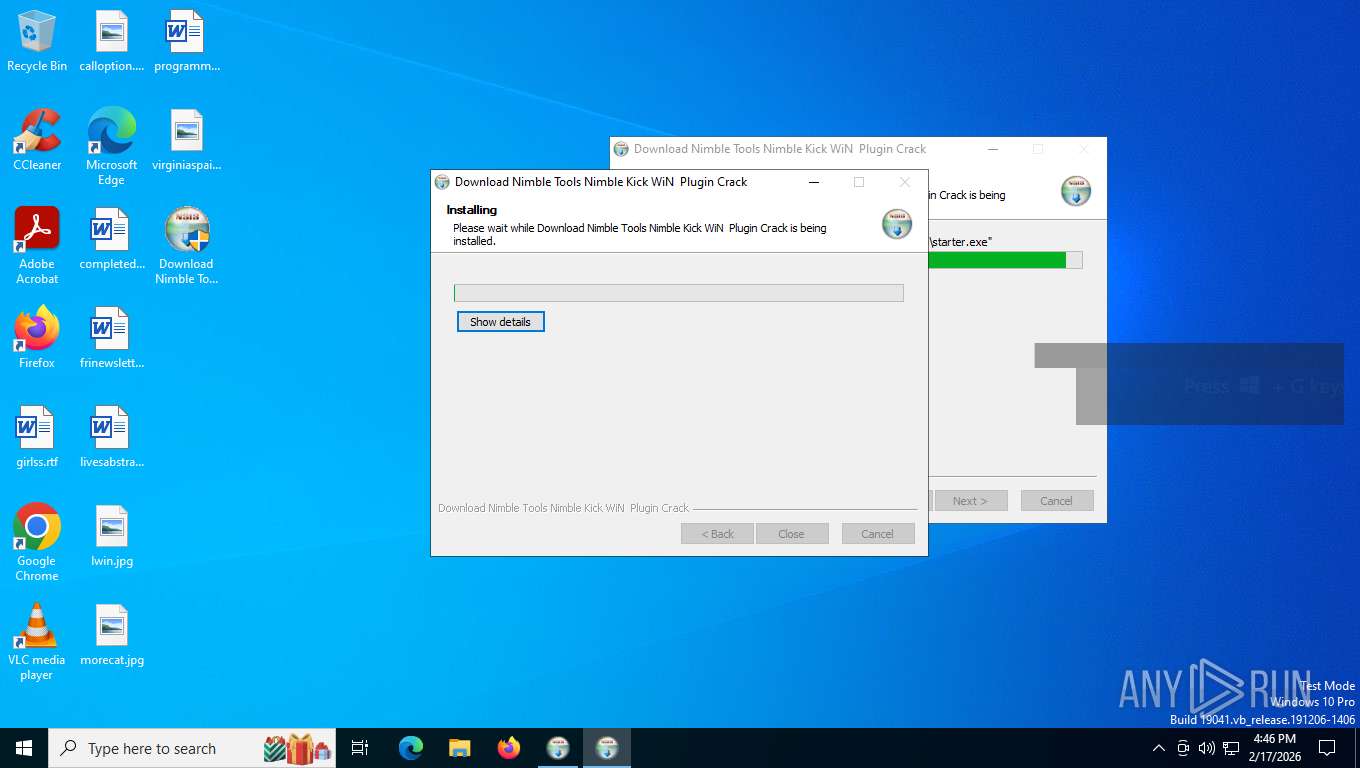Viewport: 1360px width, 768px height.
Task: Open the notification center icon
Action: (1327, 748)
